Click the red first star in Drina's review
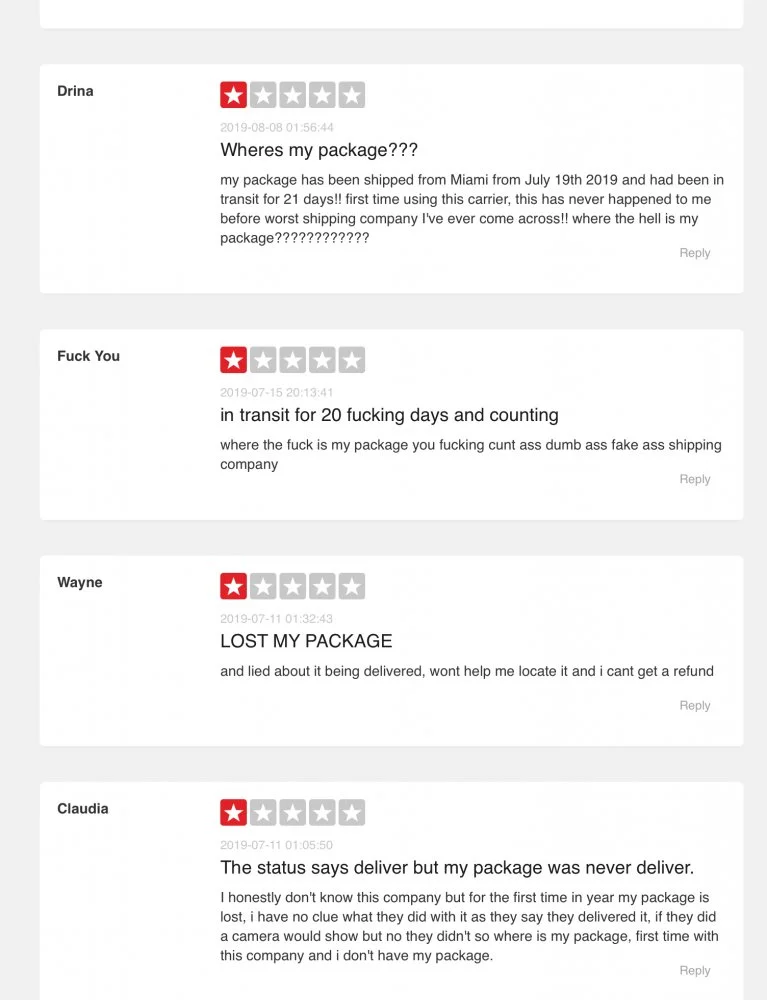The width and height of the screenshot is (767, 1000). (x=233, y=95)
